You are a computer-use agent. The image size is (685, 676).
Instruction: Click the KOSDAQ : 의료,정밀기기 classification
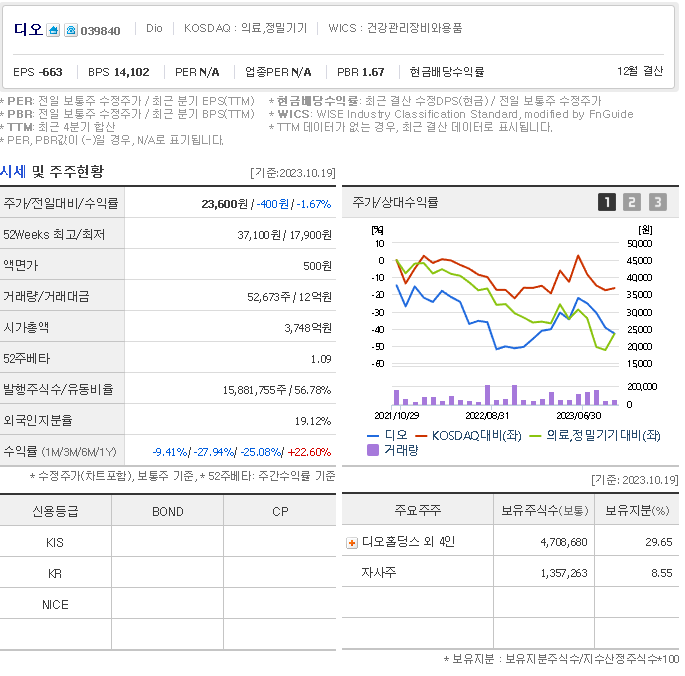pyautogui.click(x=246, y=28)
